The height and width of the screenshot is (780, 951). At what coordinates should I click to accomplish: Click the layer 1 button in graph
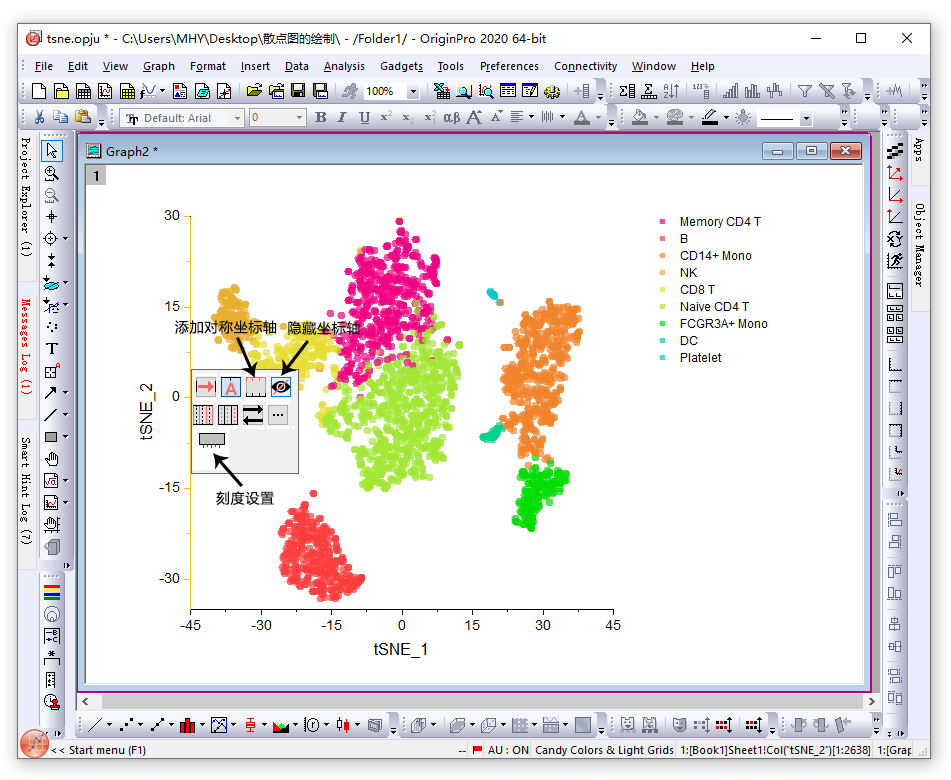[x=96, y=176]
